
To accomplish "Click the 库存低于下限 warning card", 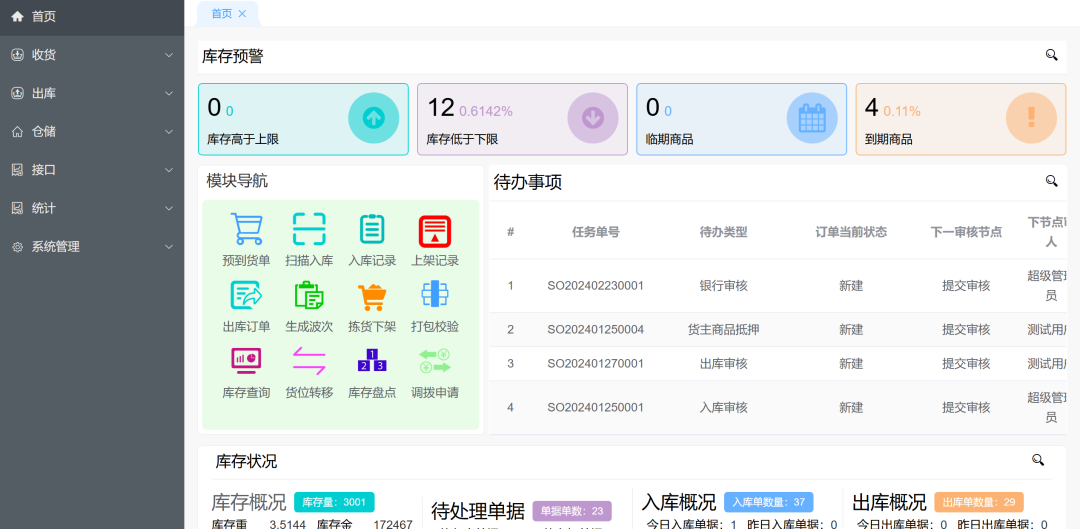I will click(x=522, y=119).
